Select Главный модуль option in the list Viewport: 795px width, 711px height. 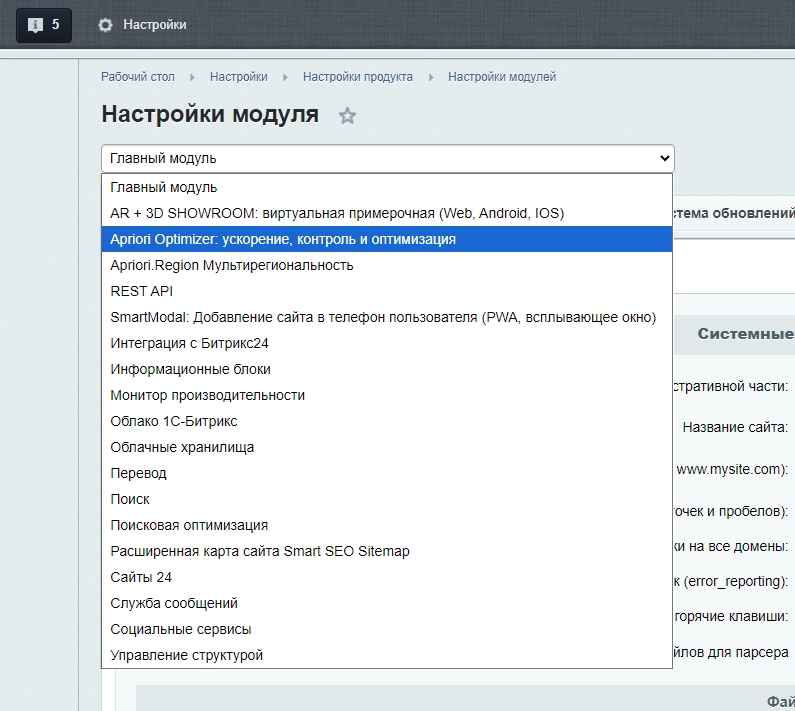(x=164, y=187)
